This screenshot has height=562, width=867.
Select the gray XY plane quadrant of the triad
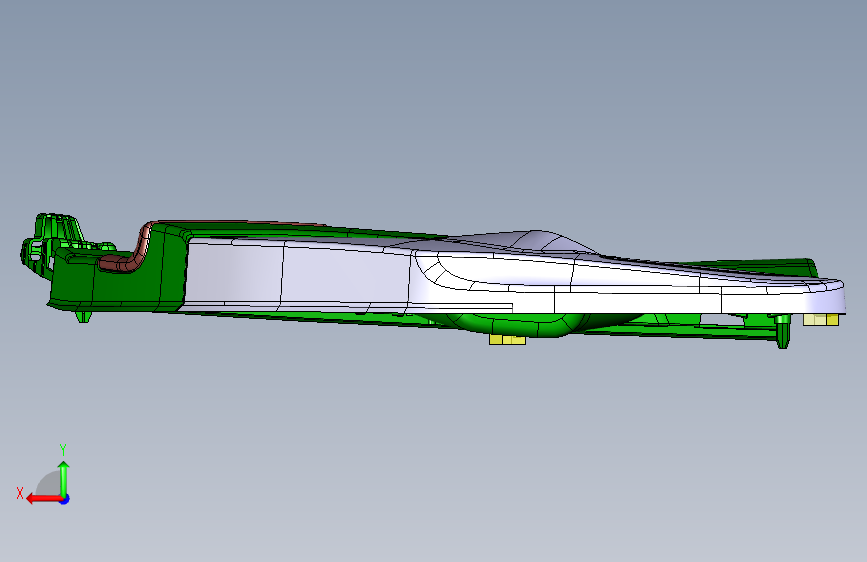[49, 485]
